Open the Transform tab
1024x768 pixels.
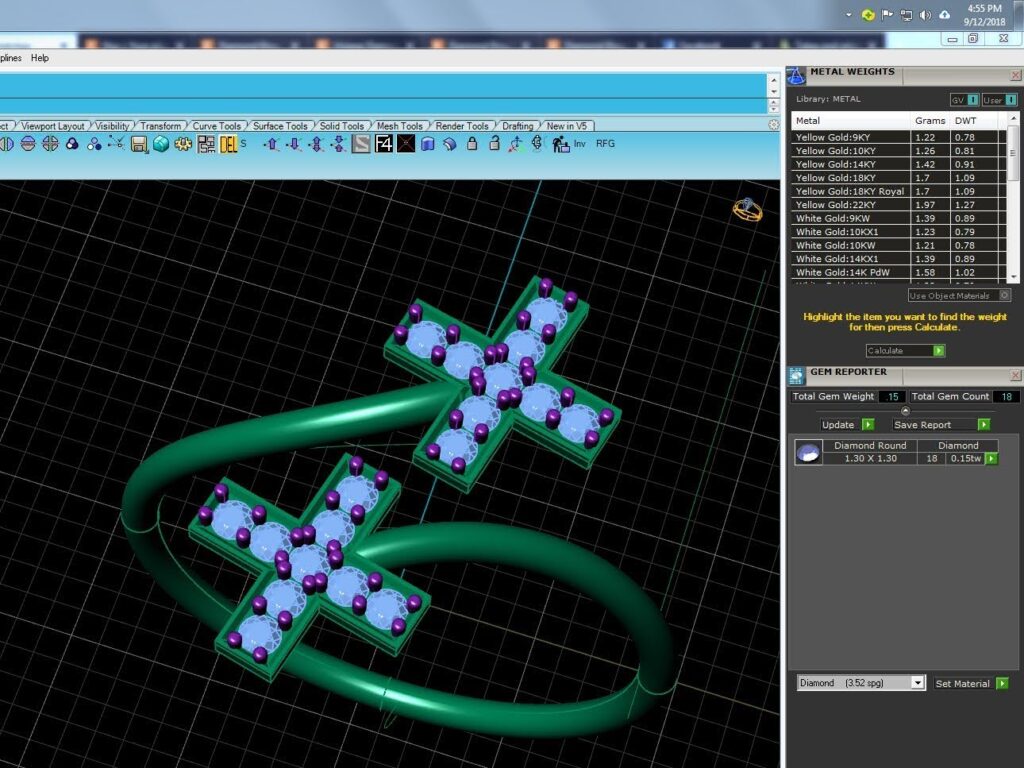click(161, 126)
